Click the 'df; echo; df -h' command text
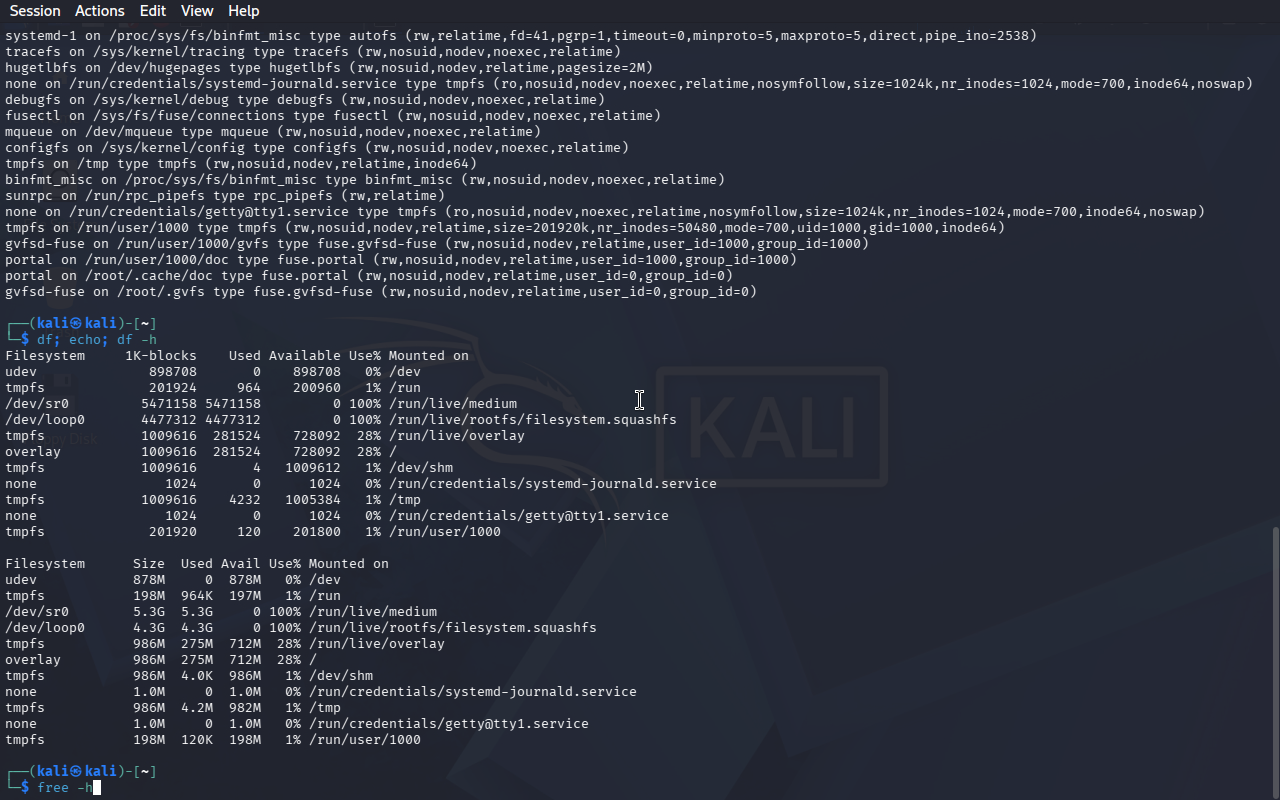This screenshot has width=1280, height=800. (x=97, y=339)
